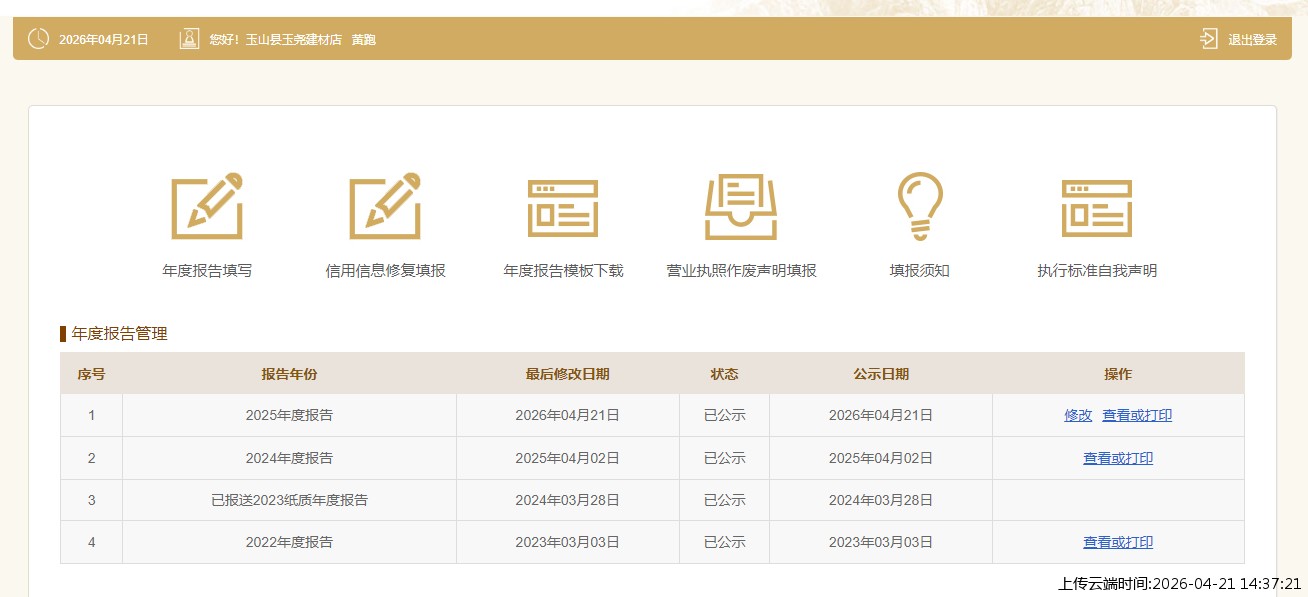Click the user icon beside the greeting

coord(189,39)
